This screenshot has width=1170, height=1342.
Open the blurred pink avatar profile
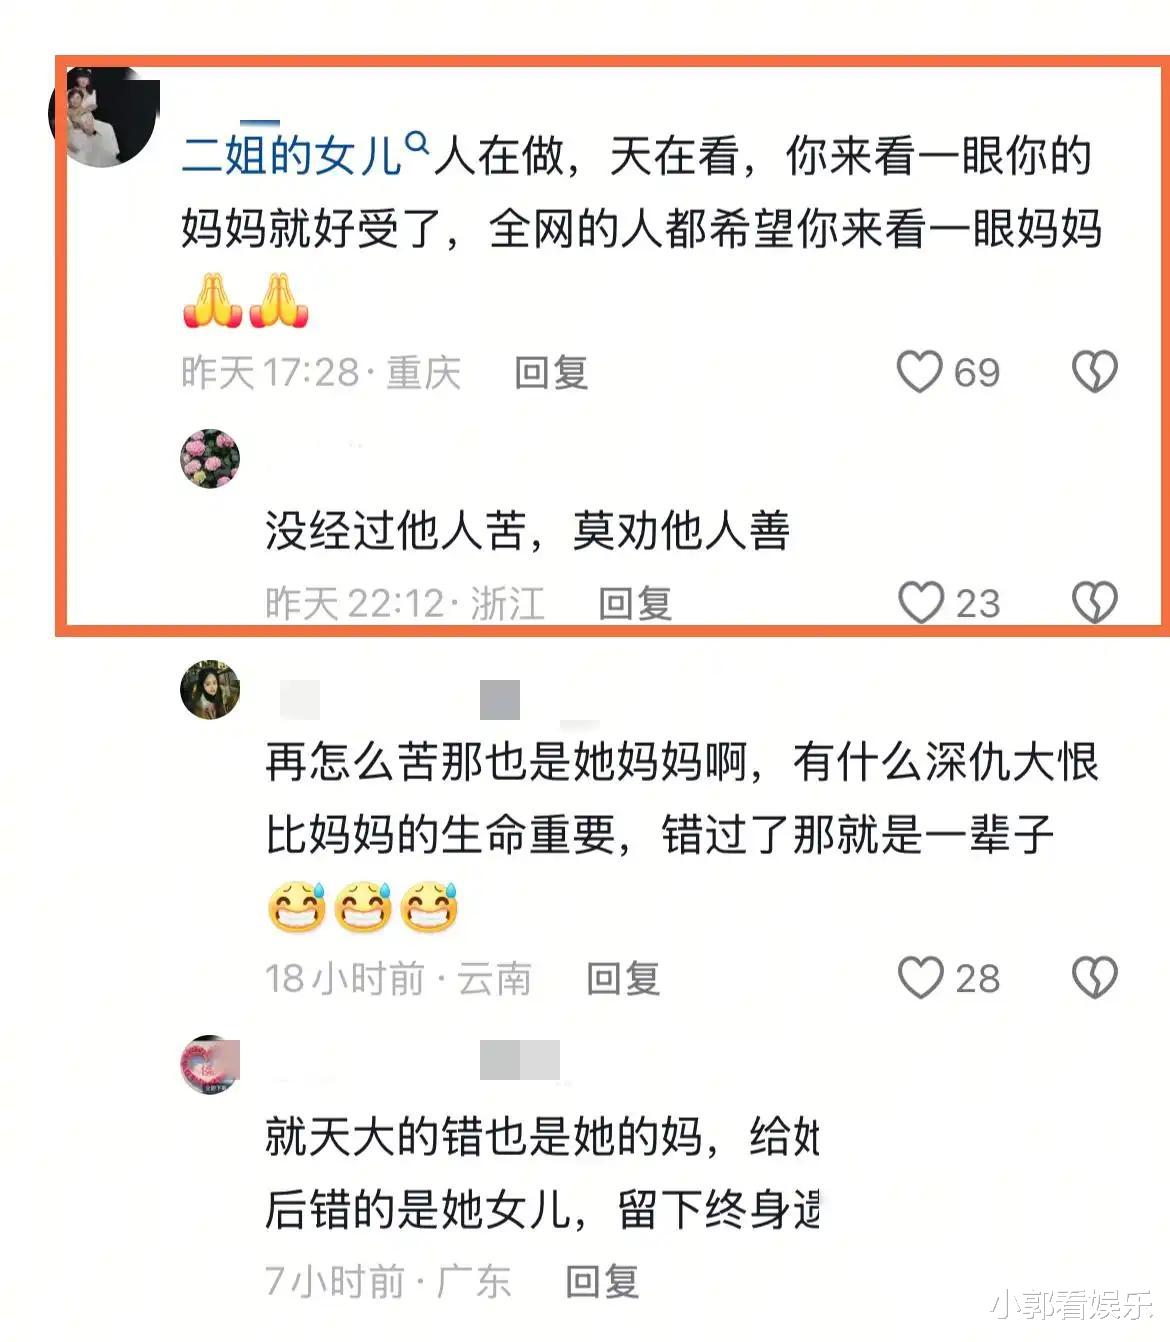pyautogui.click(x=210, y=1064)
